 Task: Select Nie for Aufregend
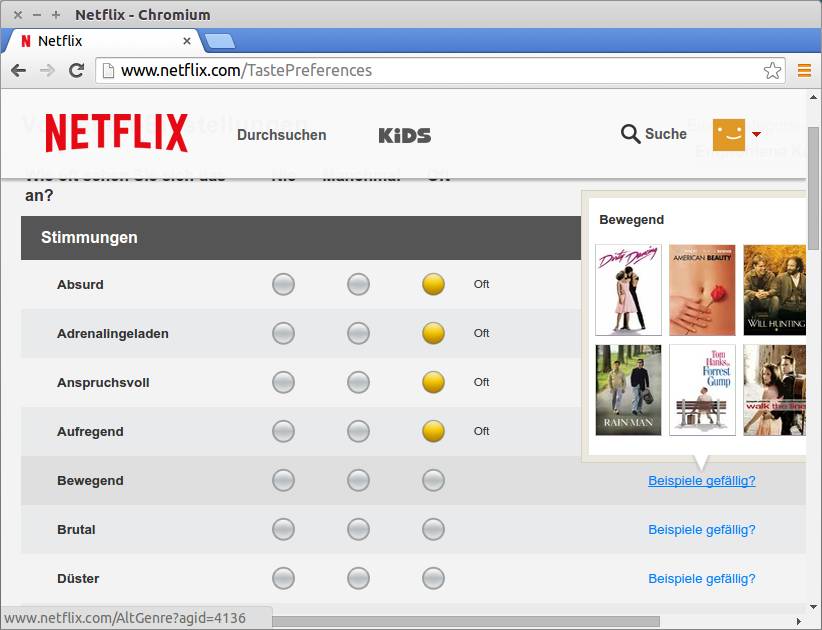284,431
